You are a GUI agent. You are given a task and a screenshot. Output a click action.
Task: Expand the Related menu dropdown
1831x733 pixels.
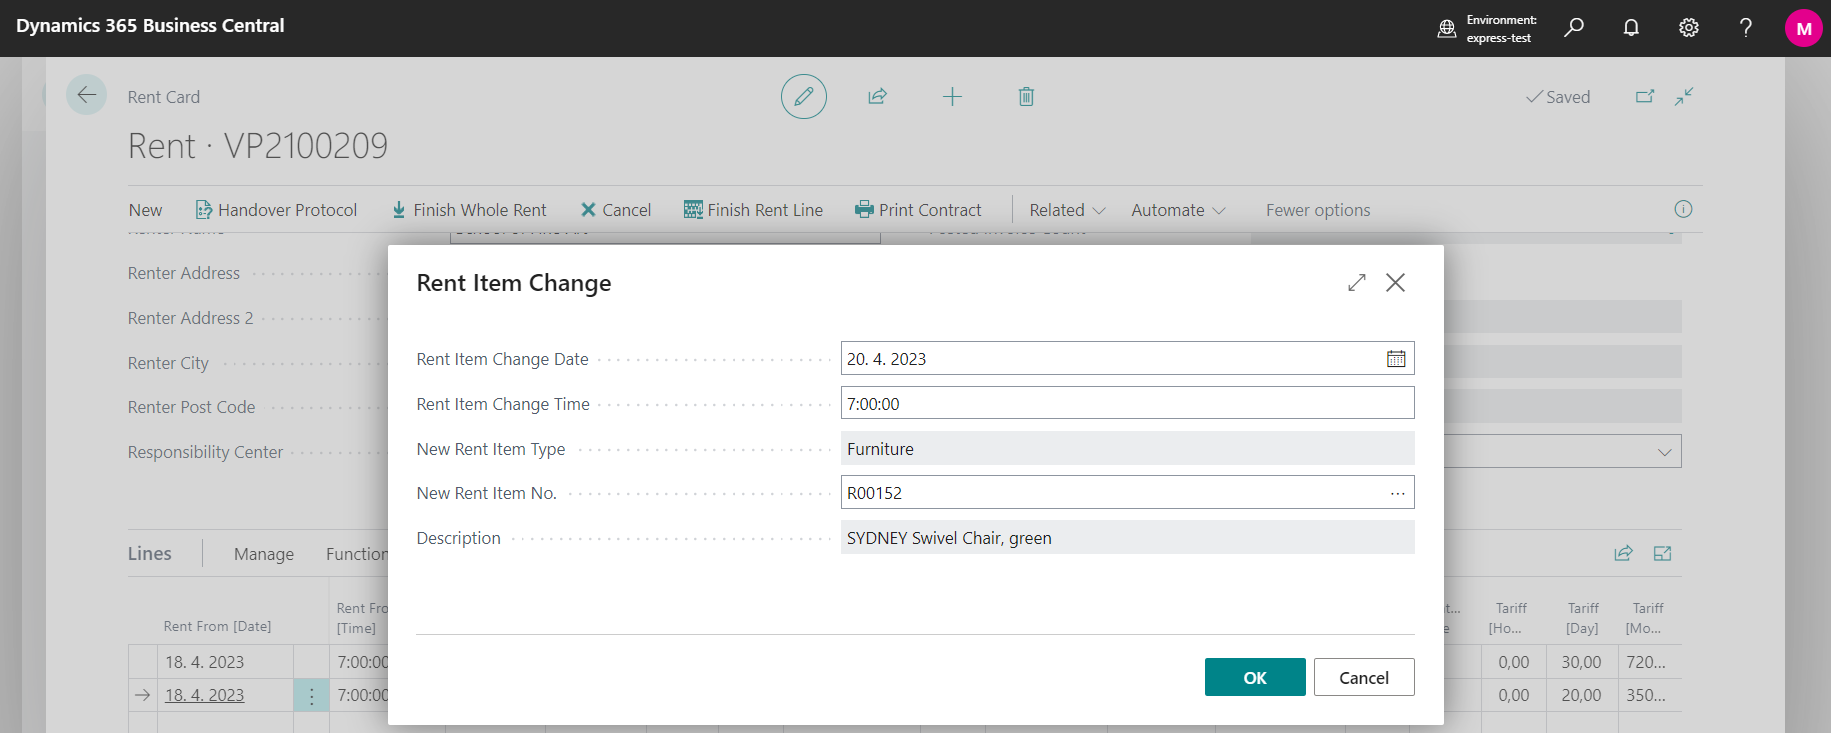(1067, 210)
